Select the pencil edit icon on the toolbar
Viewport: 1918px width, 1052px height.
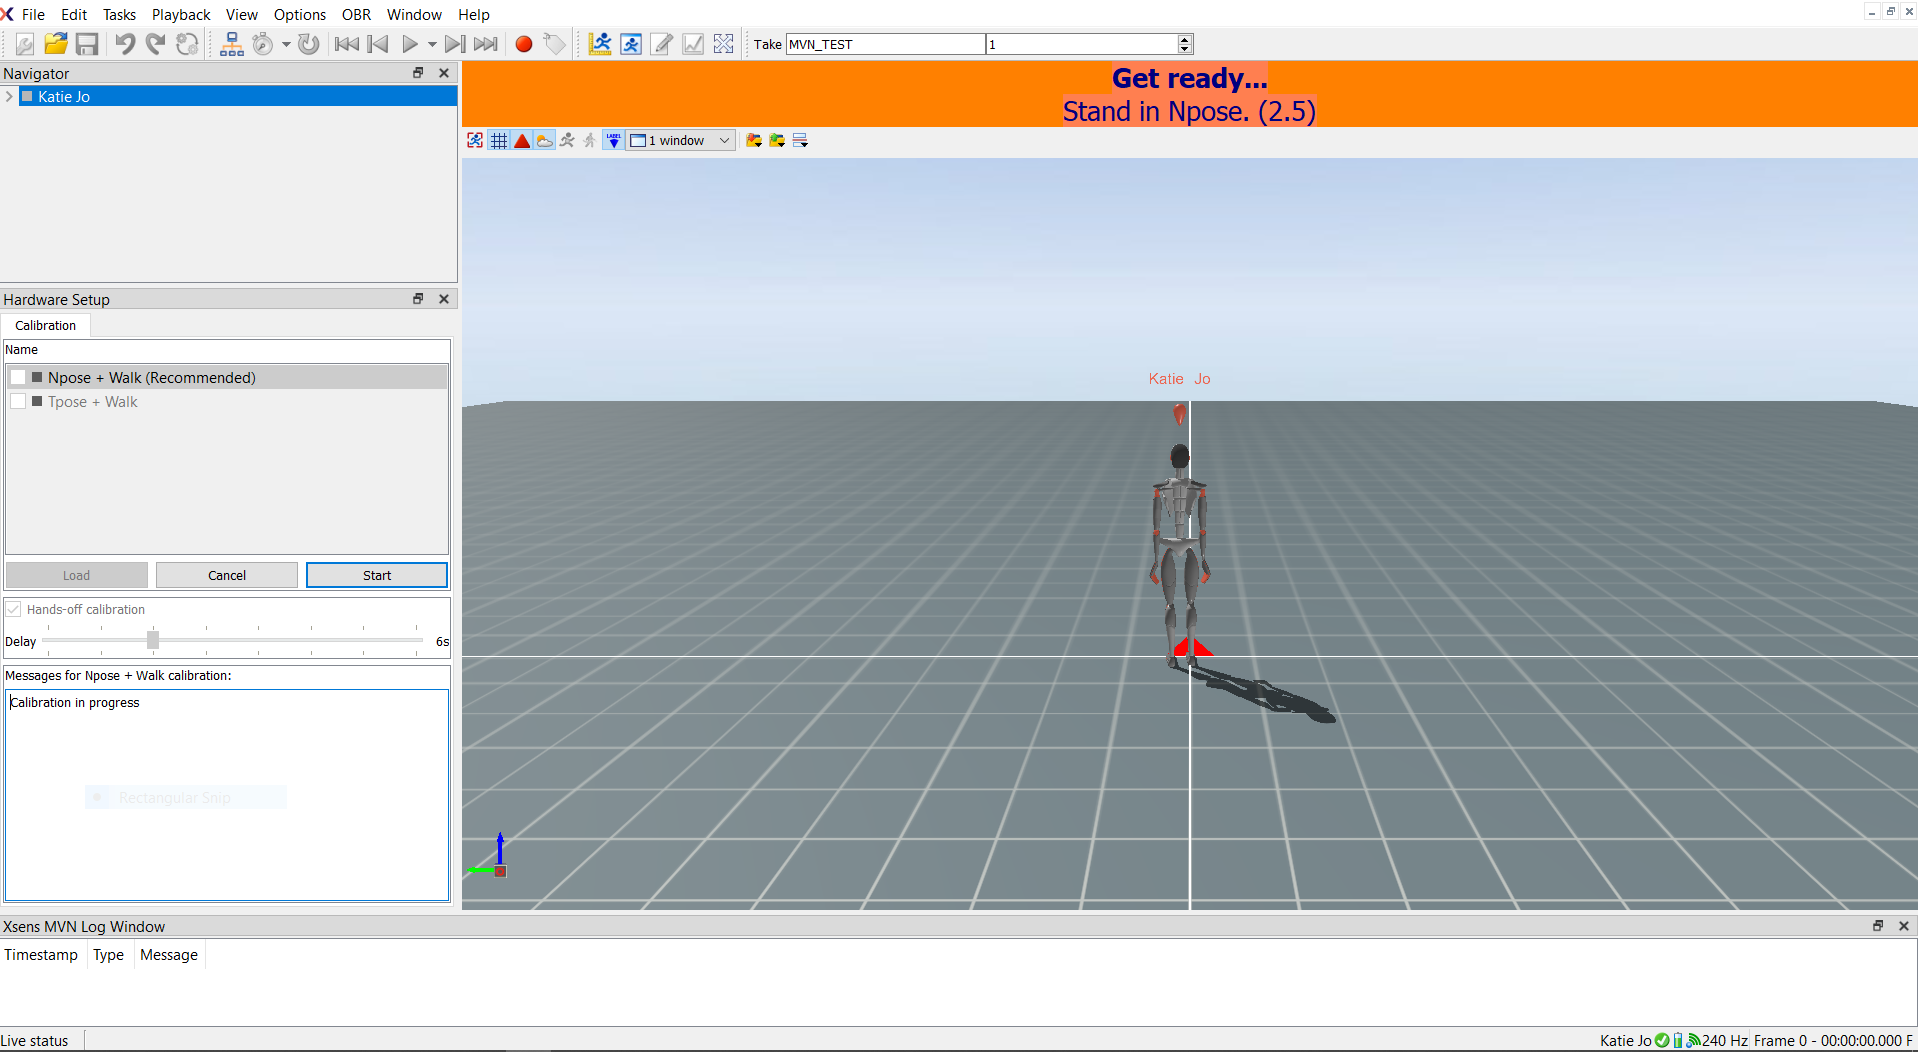point(661,44)
